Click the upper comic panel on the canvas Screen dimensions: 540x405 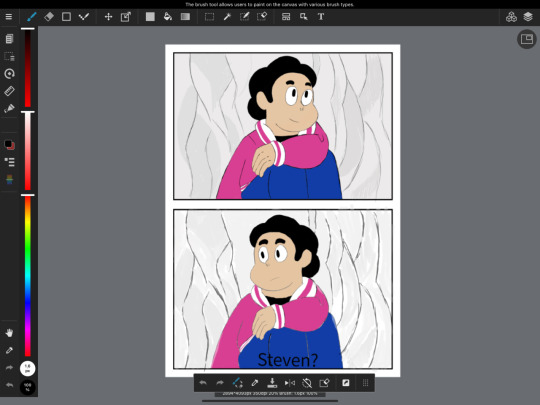click(283, 126)
